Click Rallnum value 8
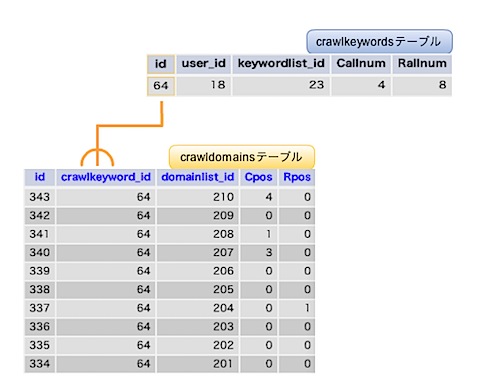This screenshot has width=480, height=390. (422, 86)
